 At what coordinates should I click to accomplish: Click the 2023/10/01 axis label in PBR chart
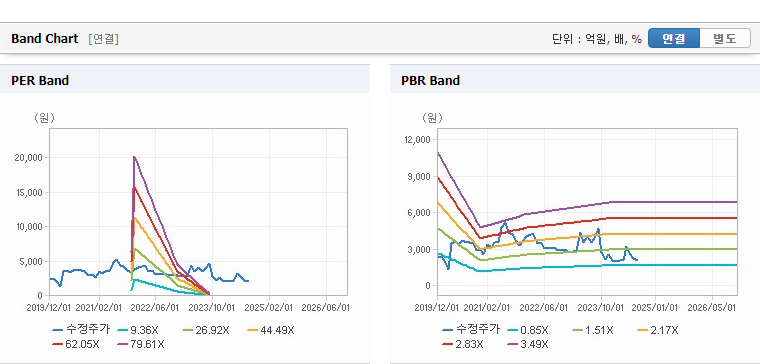(x=601, y=308)
